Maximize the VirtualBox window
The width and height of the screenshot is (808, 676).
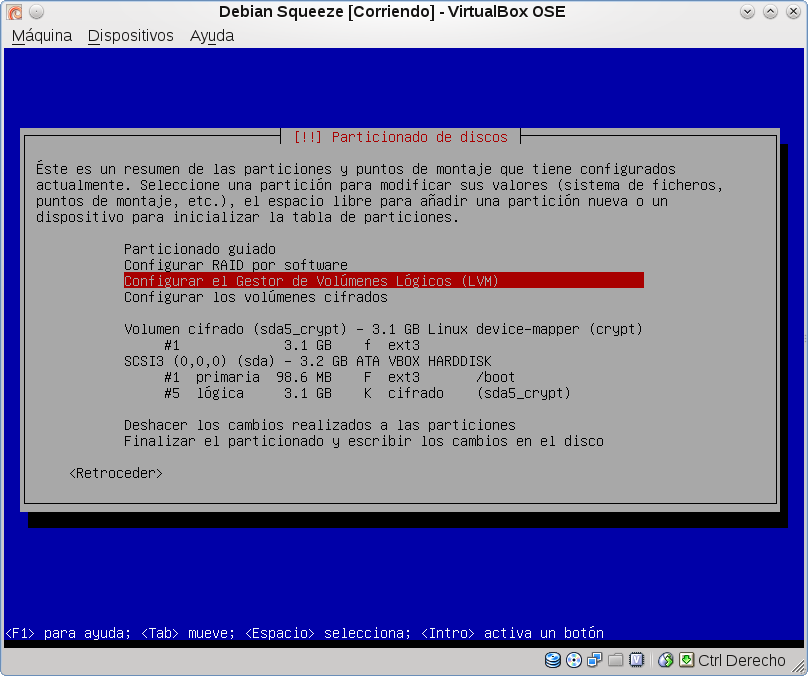(770, 11)
